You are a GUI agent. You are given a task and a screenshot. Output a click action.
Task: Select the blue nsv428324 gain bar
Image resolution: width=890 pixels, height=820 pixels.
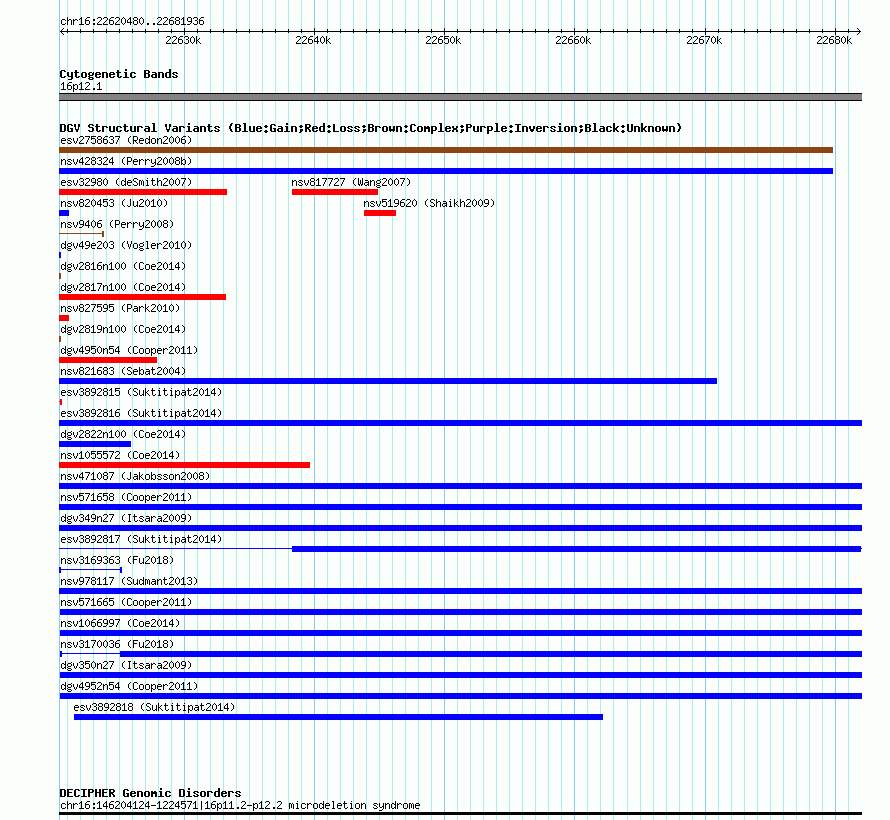[446, 171]
